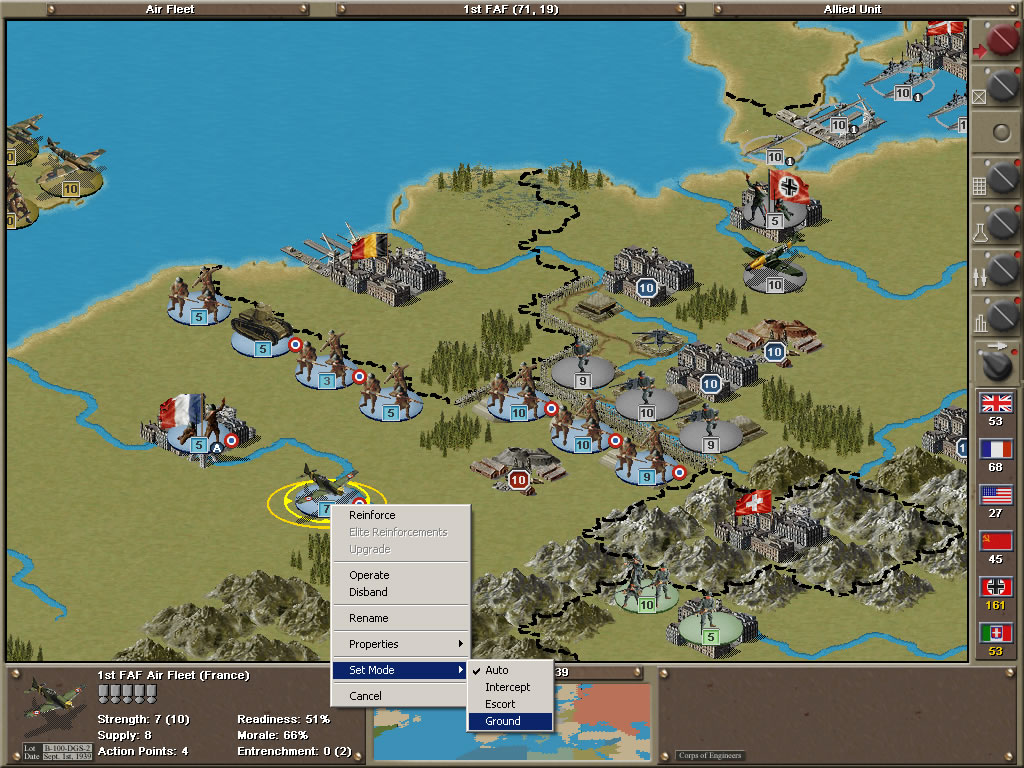Select the French tank unit strength 5
1024x768 pixels.
coord(263,332)
